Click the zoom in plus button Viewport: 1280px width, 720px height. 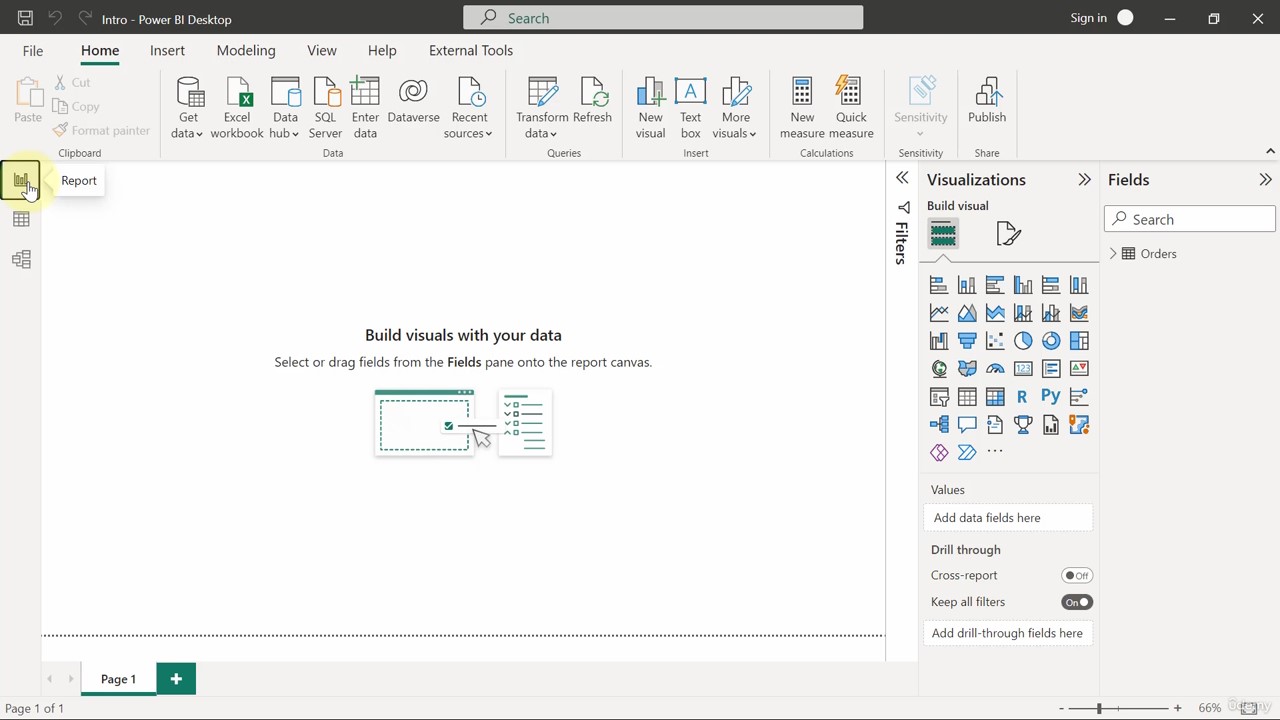click(1177, 708)
